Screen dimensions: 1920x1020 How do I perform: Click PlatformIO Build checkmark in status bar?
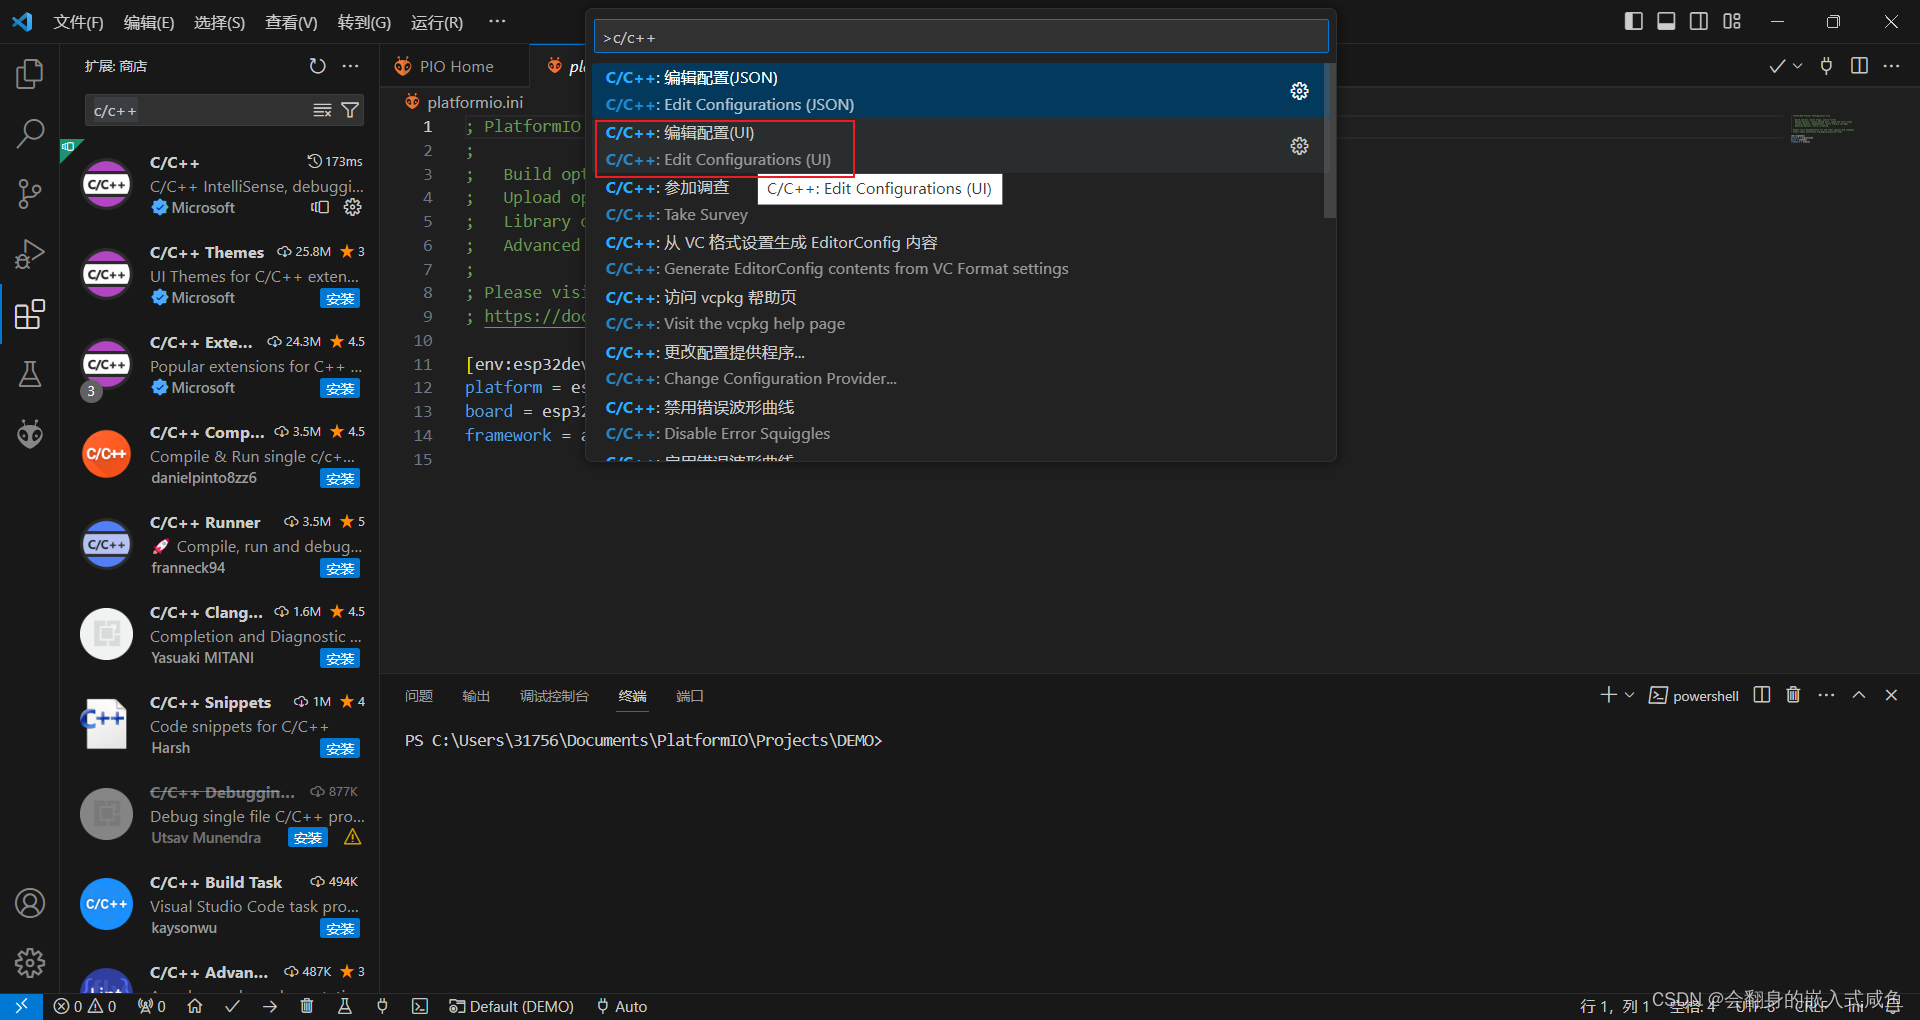(232, 1006)
